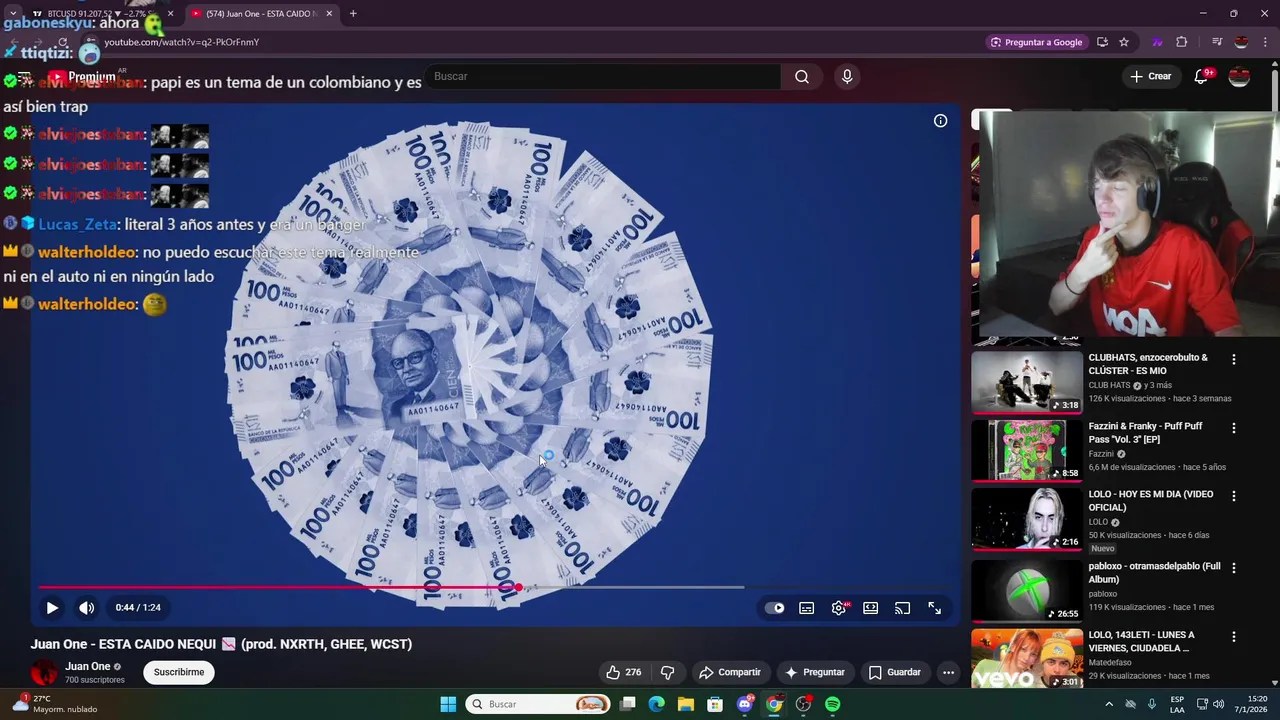
Task: Turn on subtitles in the player
Action: pyautogui.click(x=807, y=607)
